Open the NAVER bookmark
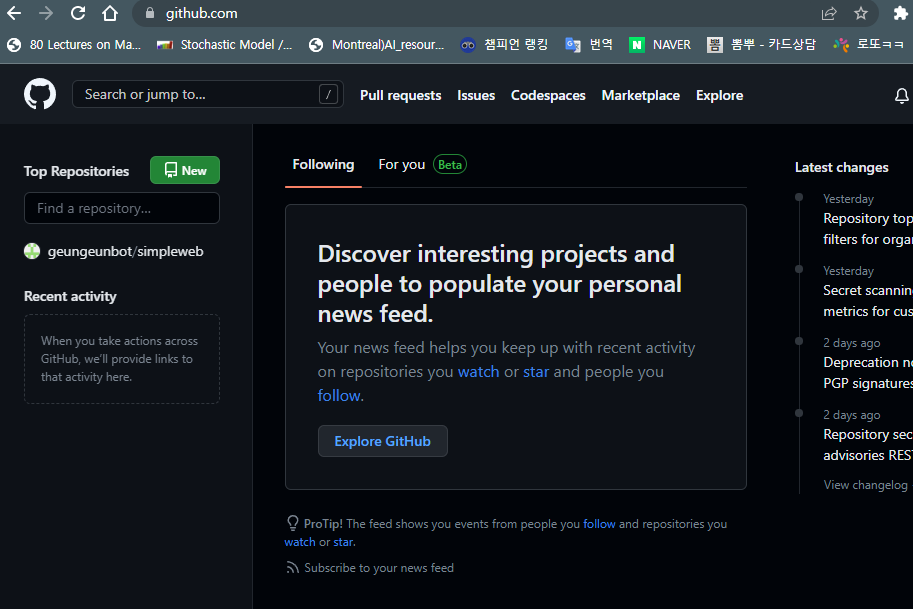Viewport: 913px width, 609px height. click(660, 45)
